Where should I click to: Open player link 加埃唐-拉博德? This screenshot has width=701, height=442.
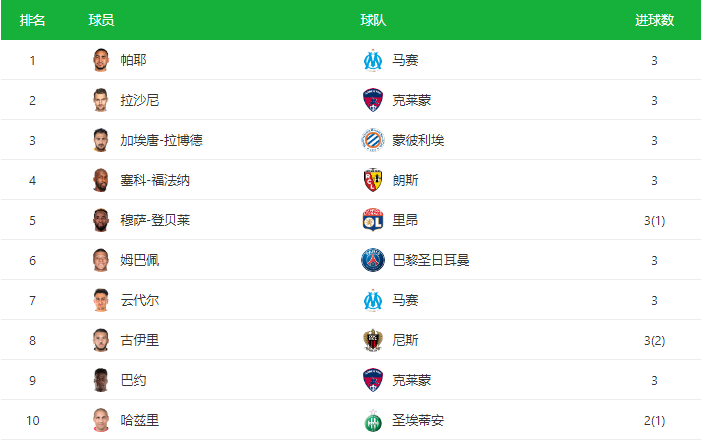pos(161,140)
